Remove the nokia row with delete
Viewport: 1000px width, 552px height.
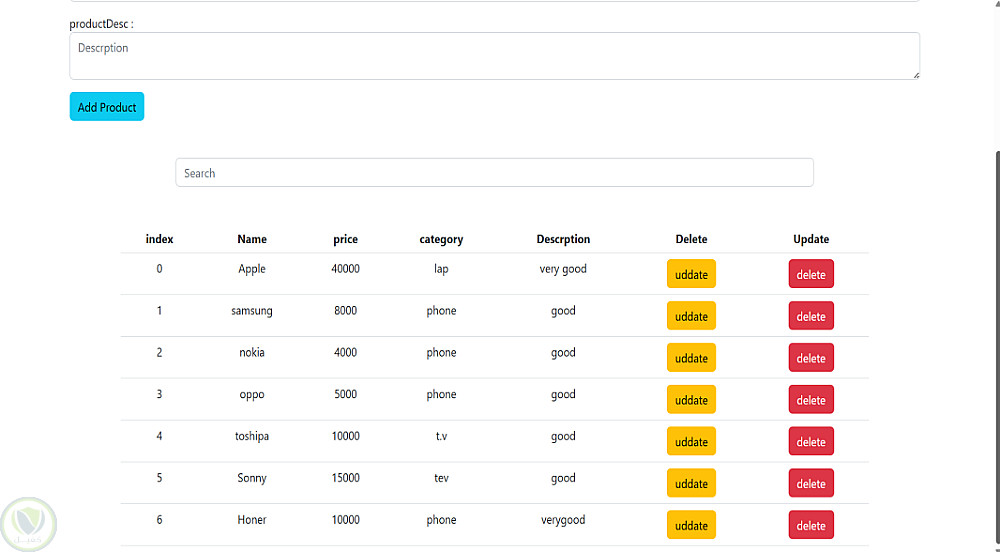[x=811, y=358]
